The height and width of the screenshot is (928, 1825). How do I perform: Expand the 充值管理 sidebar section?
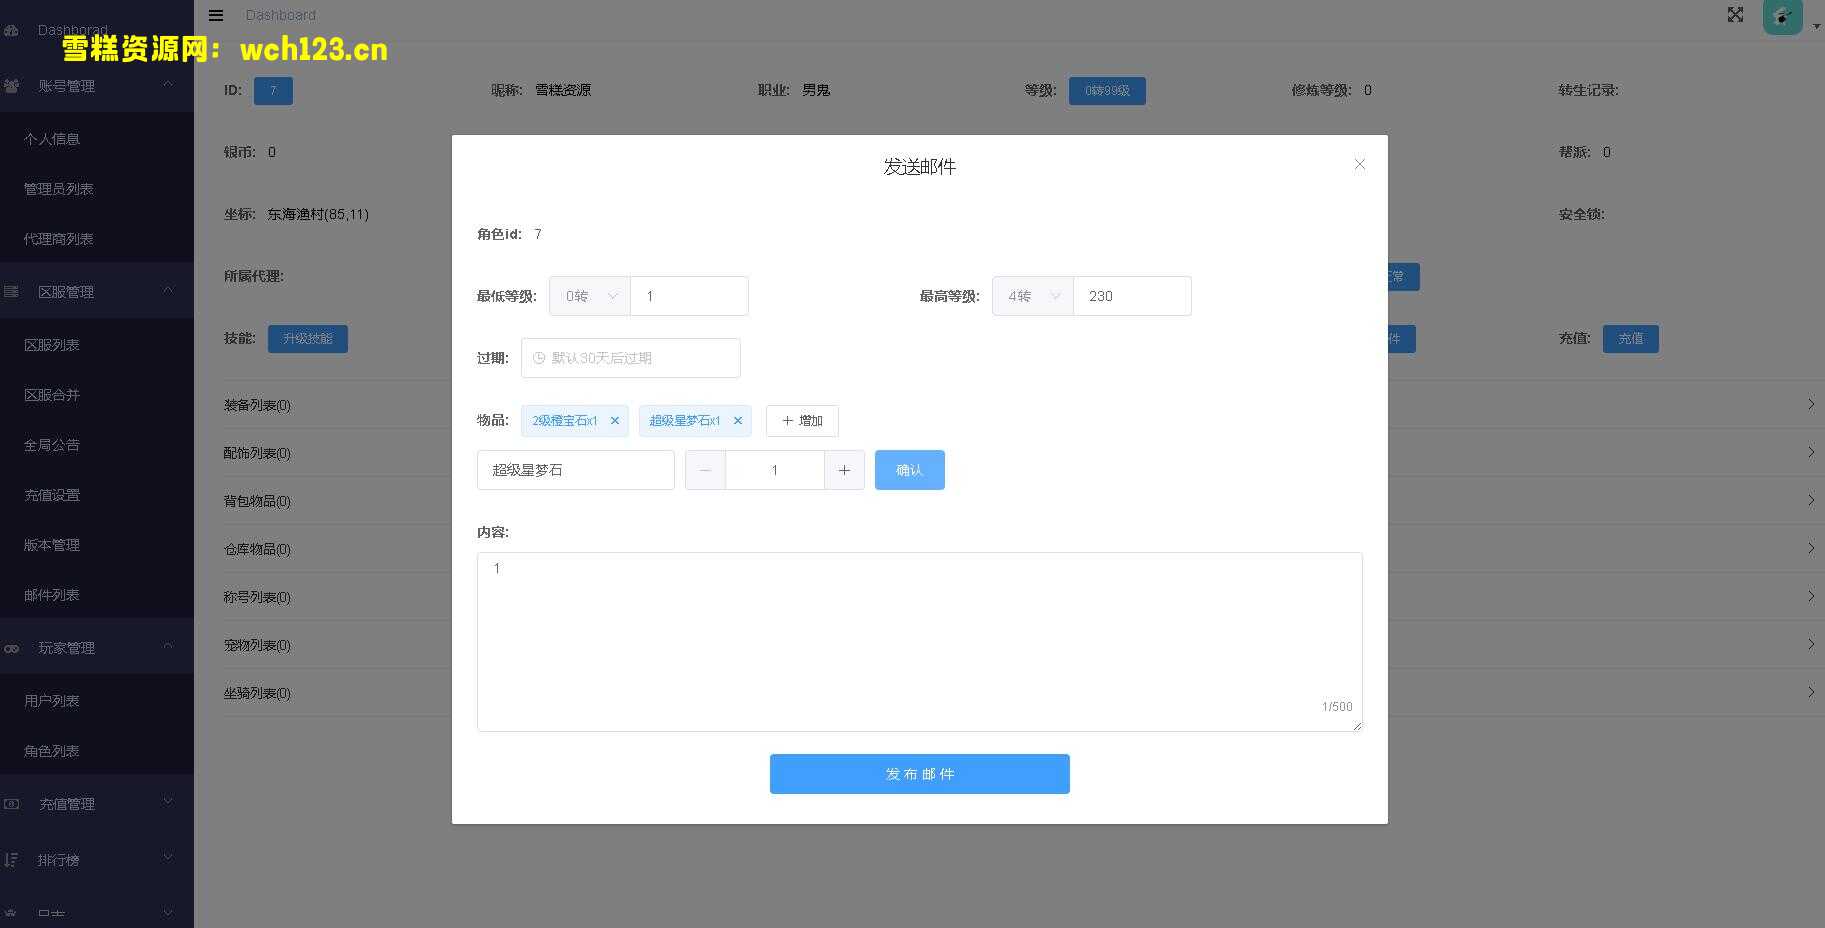click(97, 804)
